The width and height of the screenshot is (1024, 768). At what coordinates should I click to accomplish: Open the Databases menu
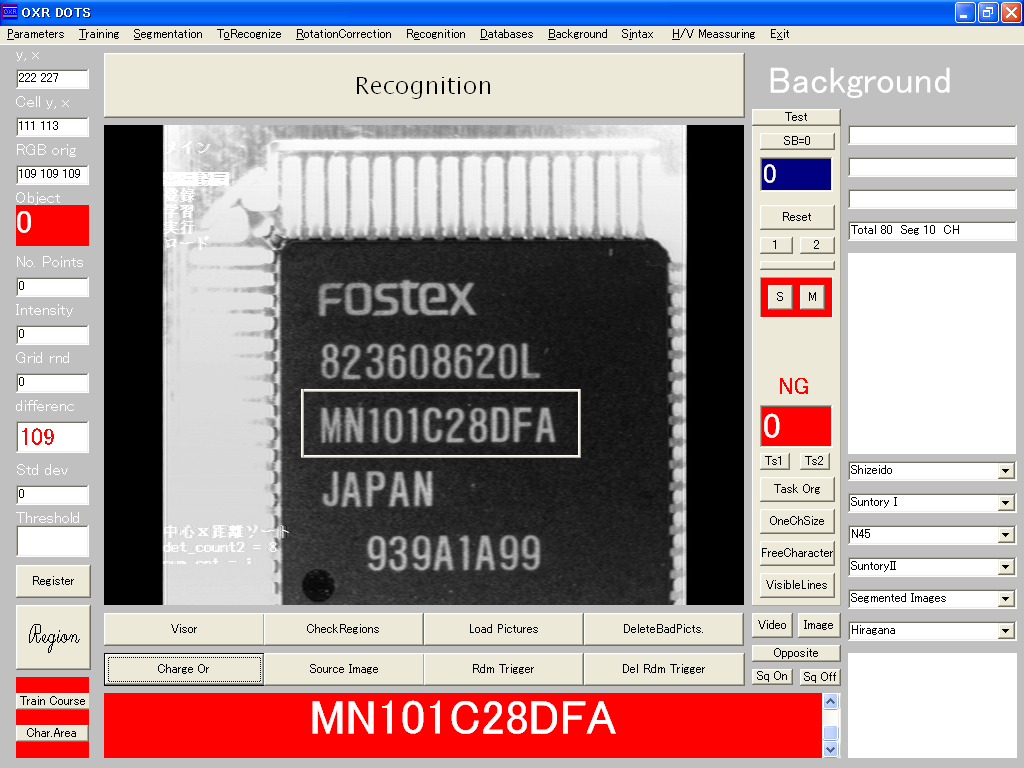coord(506,34)
